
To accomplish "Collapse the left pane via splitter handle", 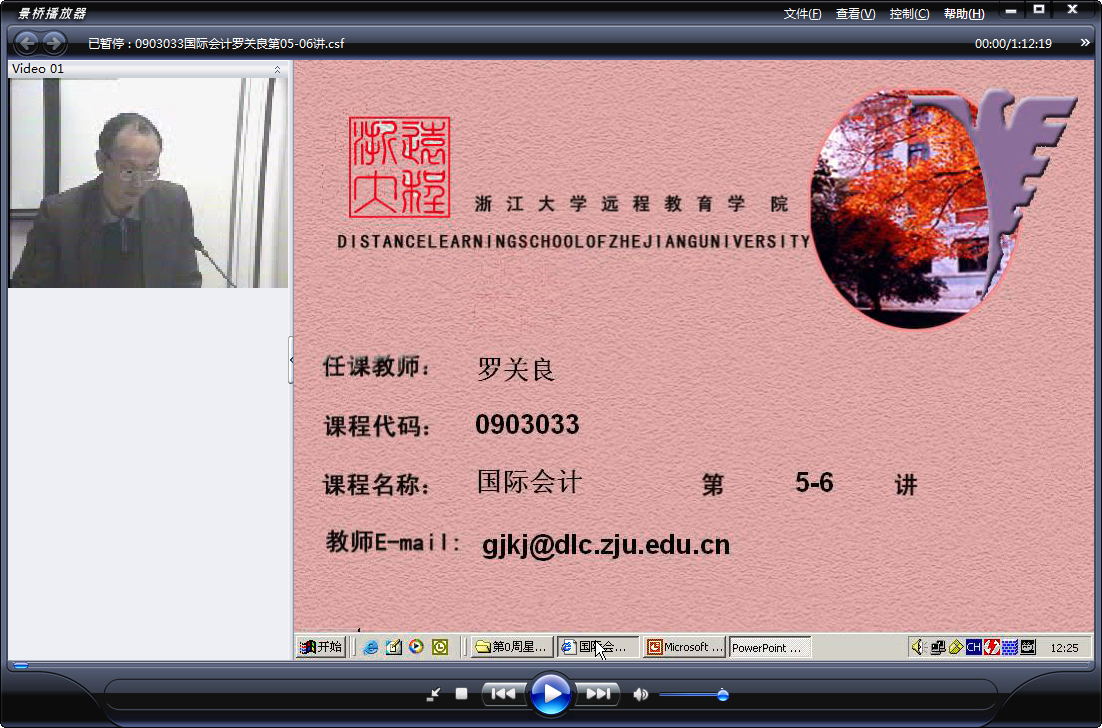I will click(x=291, y=360).
